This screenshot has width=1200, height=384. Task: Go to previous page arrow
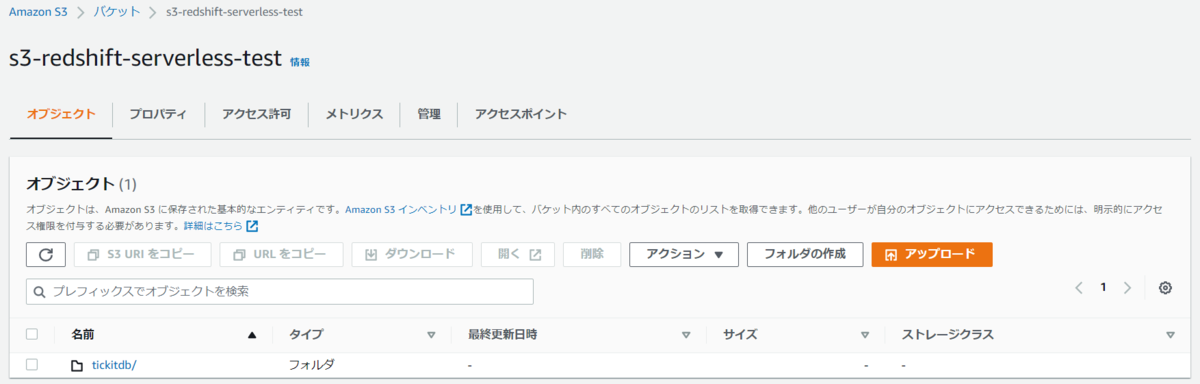pos(1079,288)
